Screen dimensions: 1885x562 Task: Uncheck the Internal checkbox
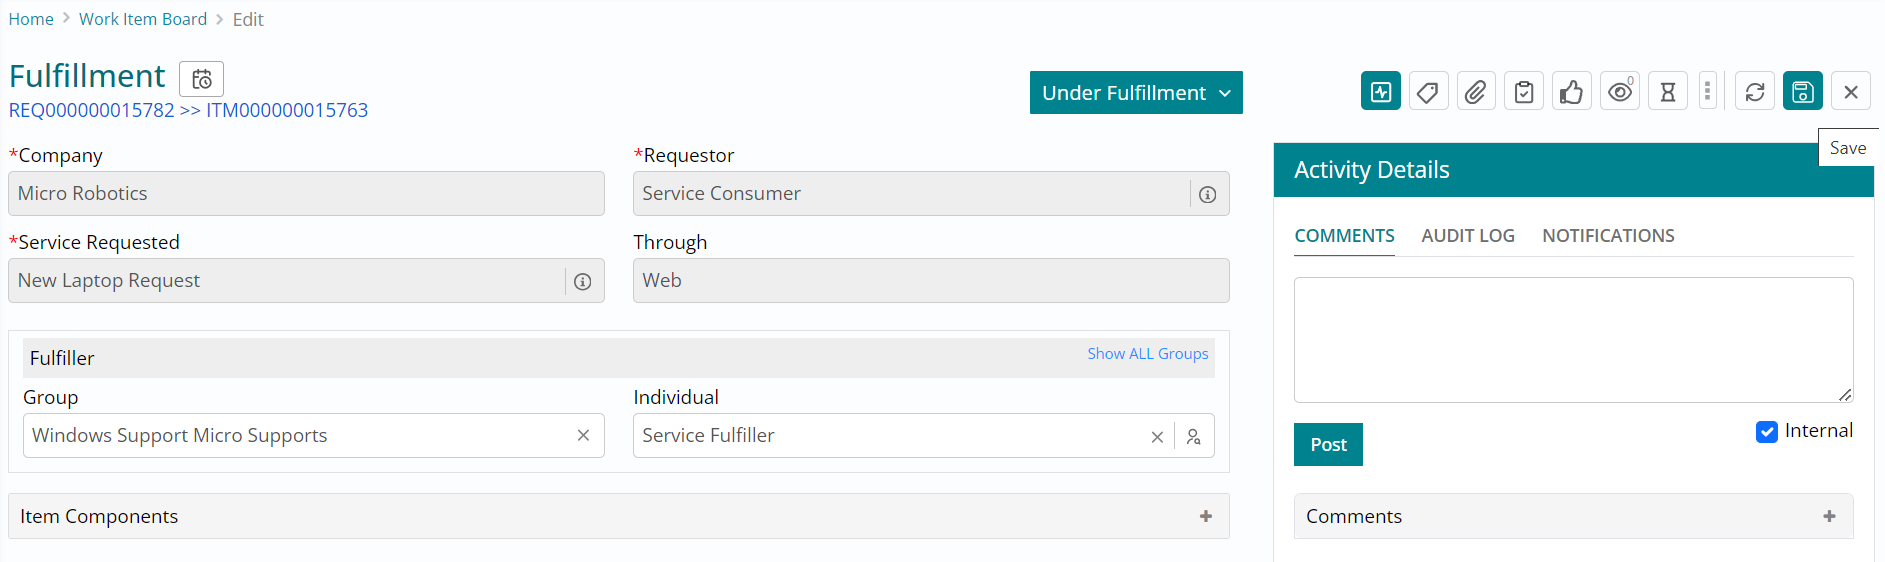[x=1767, y=431]
